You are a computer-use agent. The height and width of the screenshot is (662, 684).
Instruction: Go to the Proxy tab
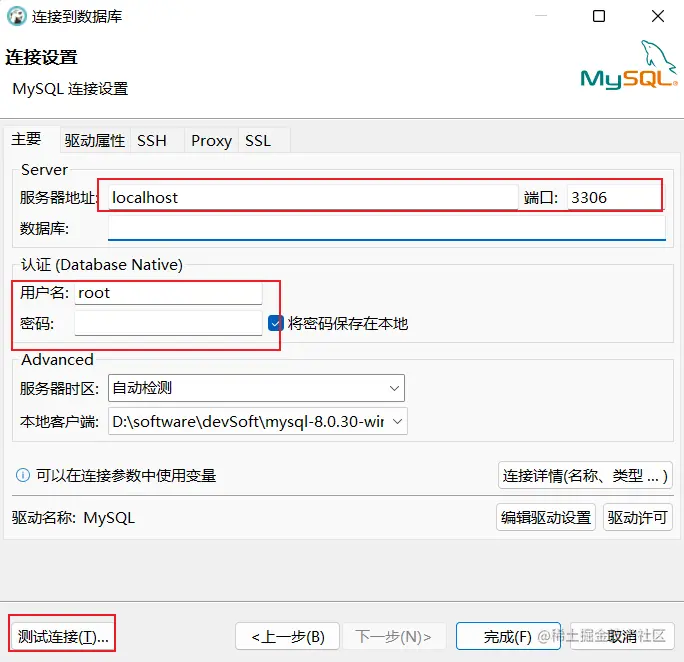click(x=212, y=140)
